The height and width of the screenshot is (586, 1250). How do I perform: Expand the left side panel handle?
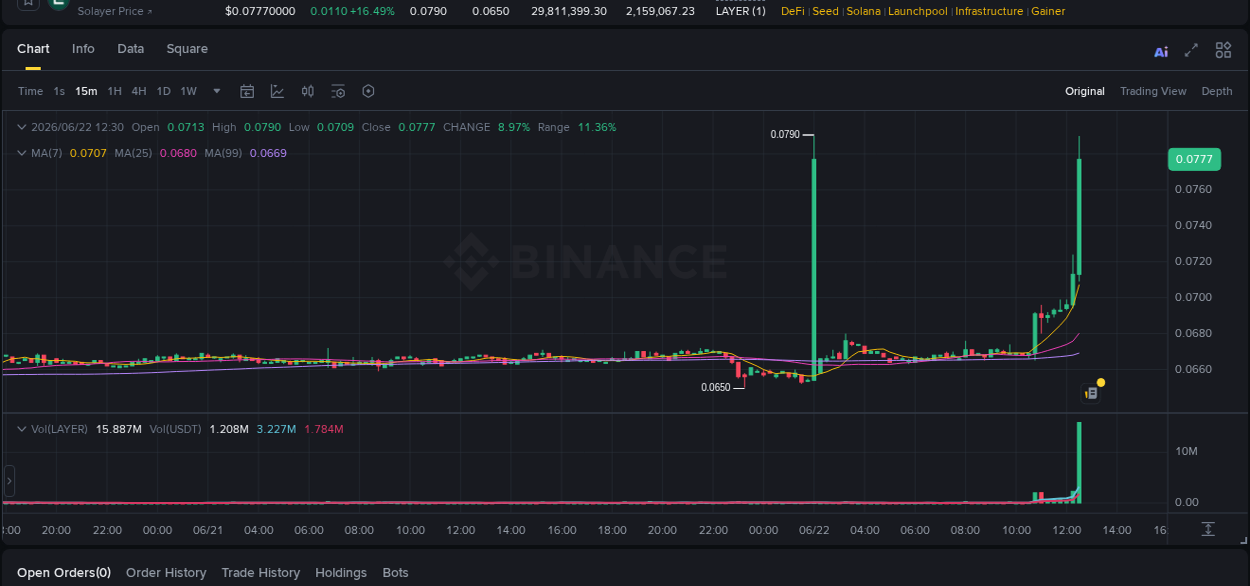coord(9,481)
